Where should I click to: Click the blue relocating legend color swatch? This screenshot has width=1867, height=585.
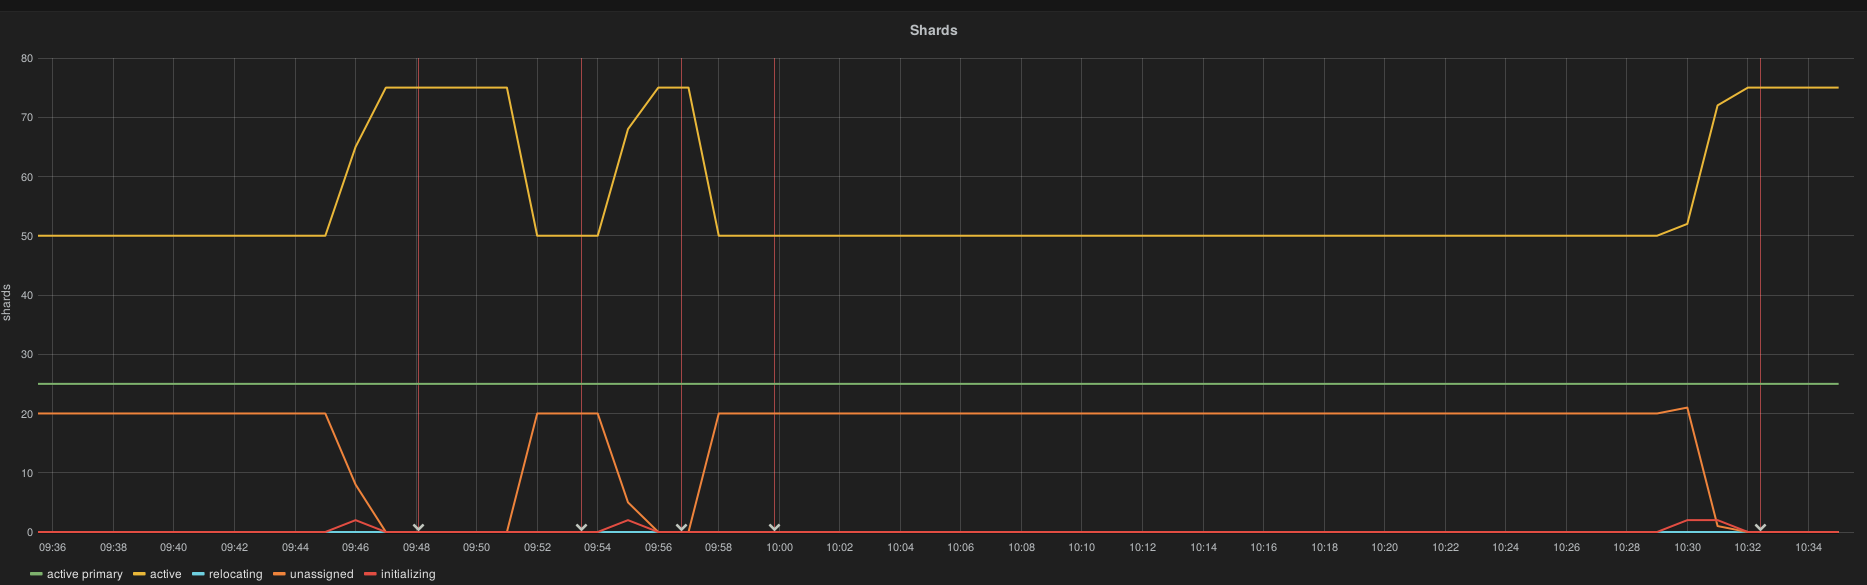coord(198,574)
